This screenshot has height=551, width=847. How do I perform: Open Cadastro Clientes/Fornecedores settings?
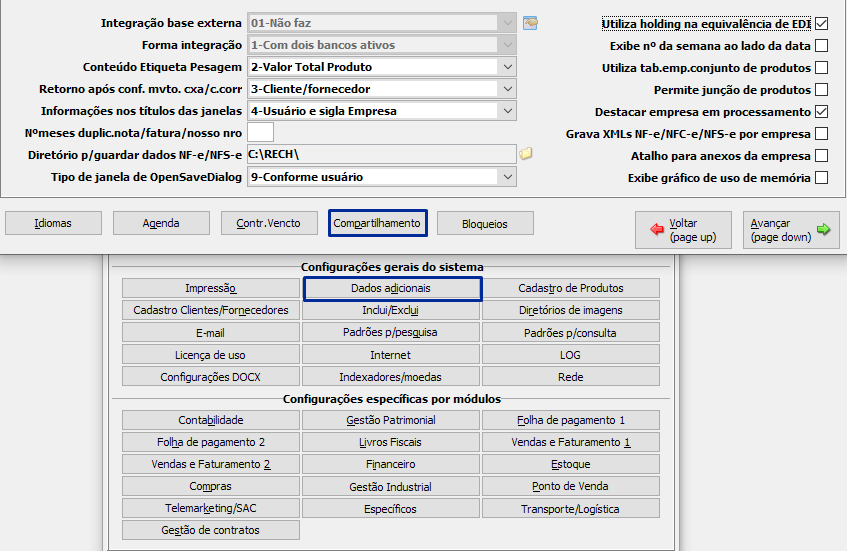pos(211,310)
